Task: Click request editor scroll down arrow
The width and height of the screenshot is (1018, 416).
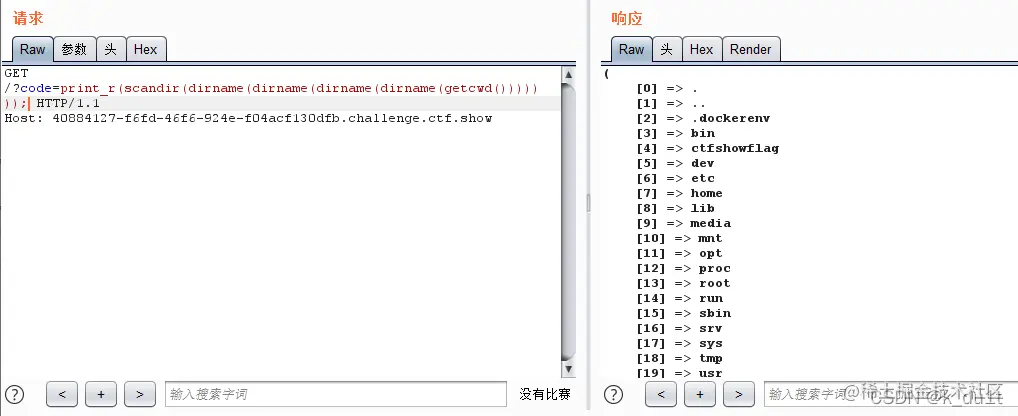Action: 569,369
